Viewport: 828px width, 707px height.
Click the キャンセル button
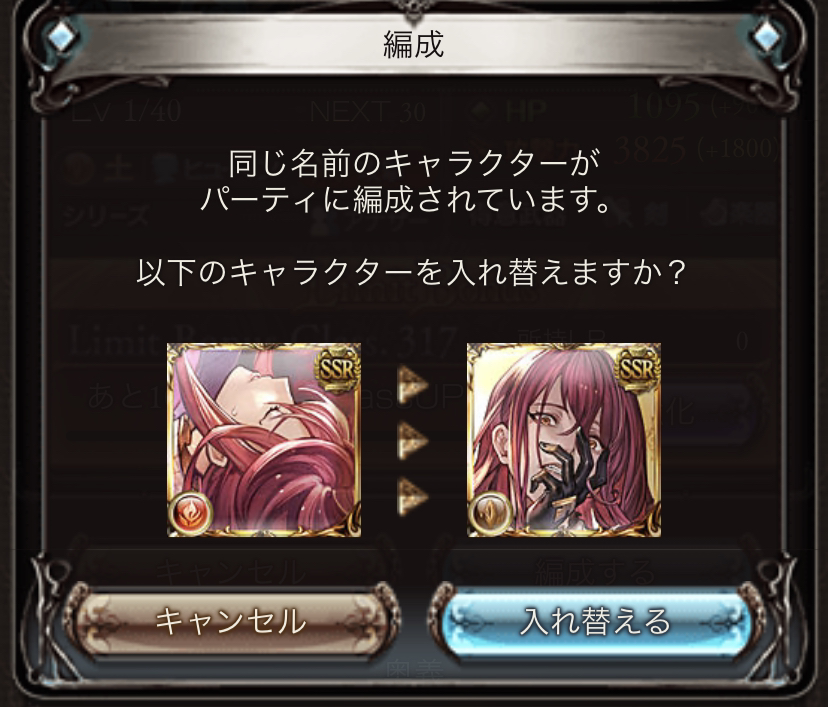click(231, 621)
